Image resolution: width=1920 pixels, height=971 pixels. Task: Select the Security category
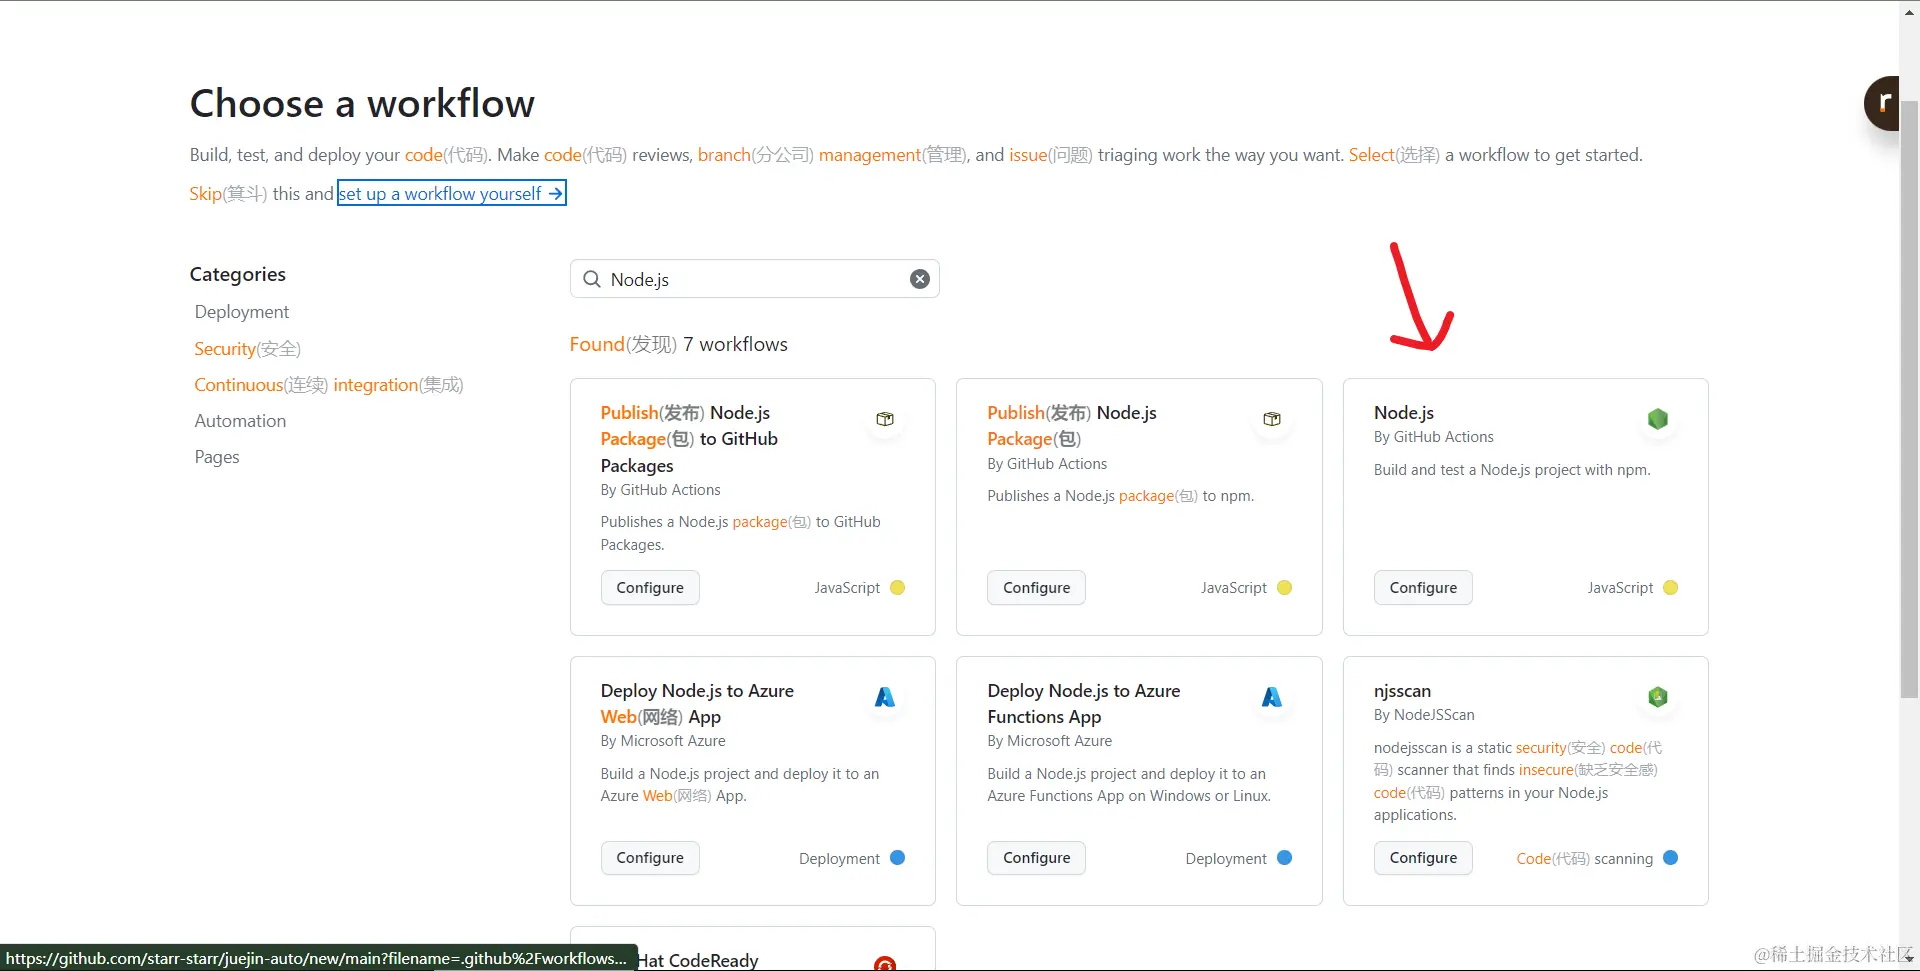[x=247, y=348]
